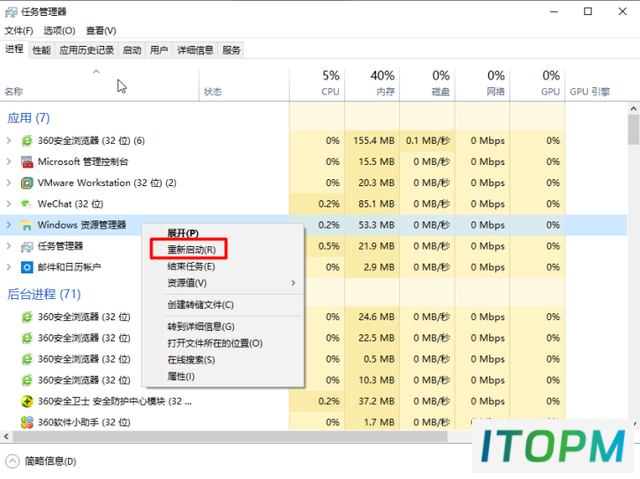Expand the WeChat (32 位) entry
This screenshot has height=479, width=640.
pos(9,204)
